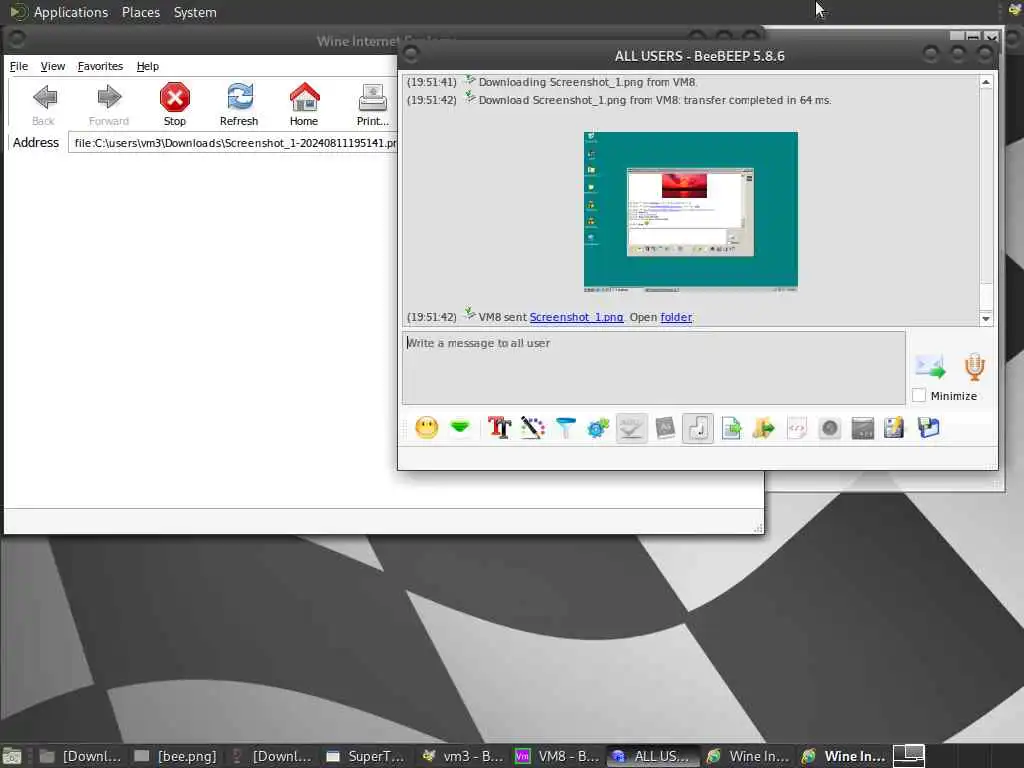
Task: Click the tray icon at top-right panel
Action: pos(1015,11)
